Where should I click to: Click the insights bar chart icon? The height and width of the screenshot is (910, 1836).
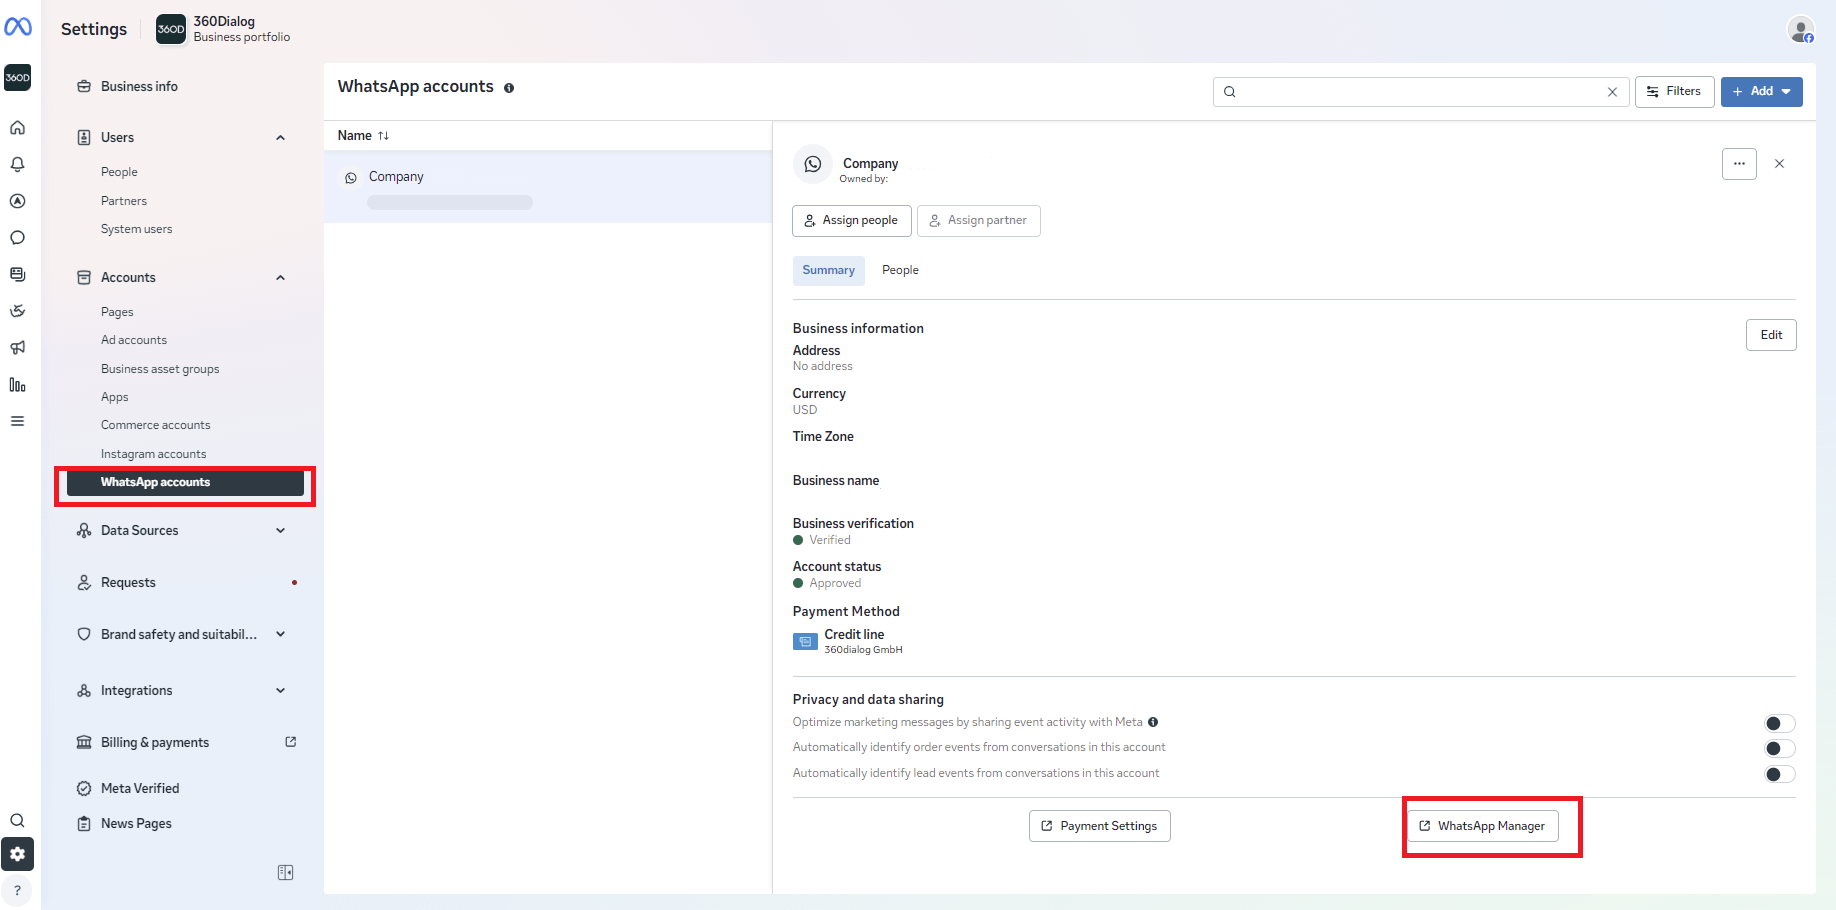click(x=17, y=385)
